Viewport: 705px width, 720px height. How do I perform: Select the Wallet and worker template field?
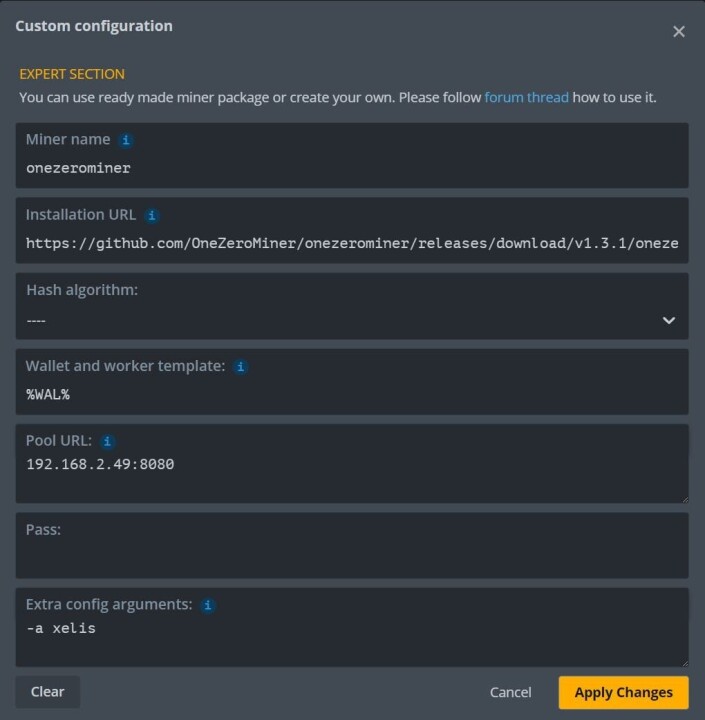[x=352, y=382]
